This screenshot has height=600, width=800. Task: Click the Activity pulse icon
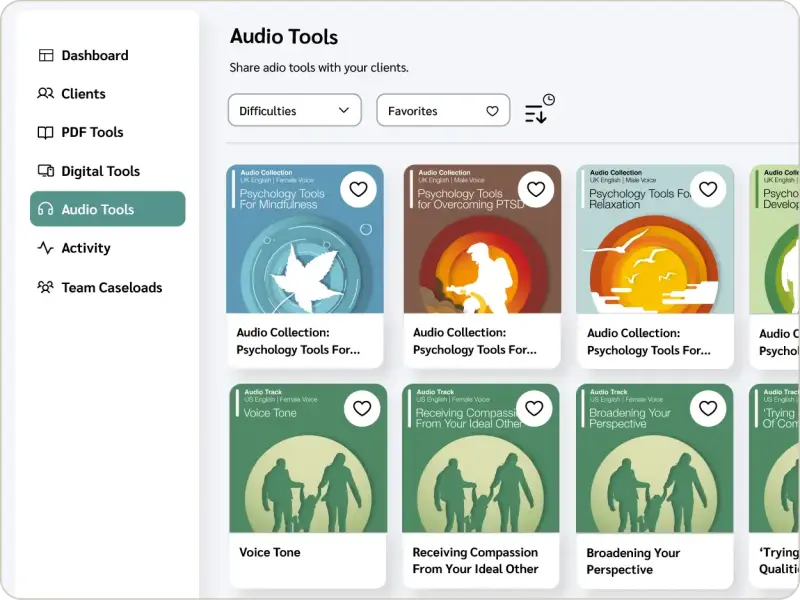(x=45, y=248)
